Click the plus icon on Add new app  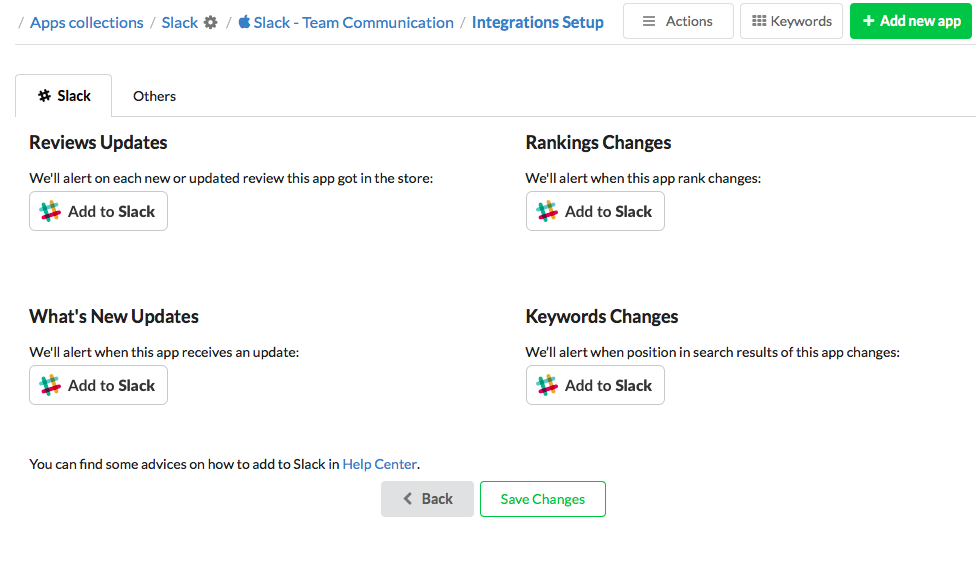[868, 21]
